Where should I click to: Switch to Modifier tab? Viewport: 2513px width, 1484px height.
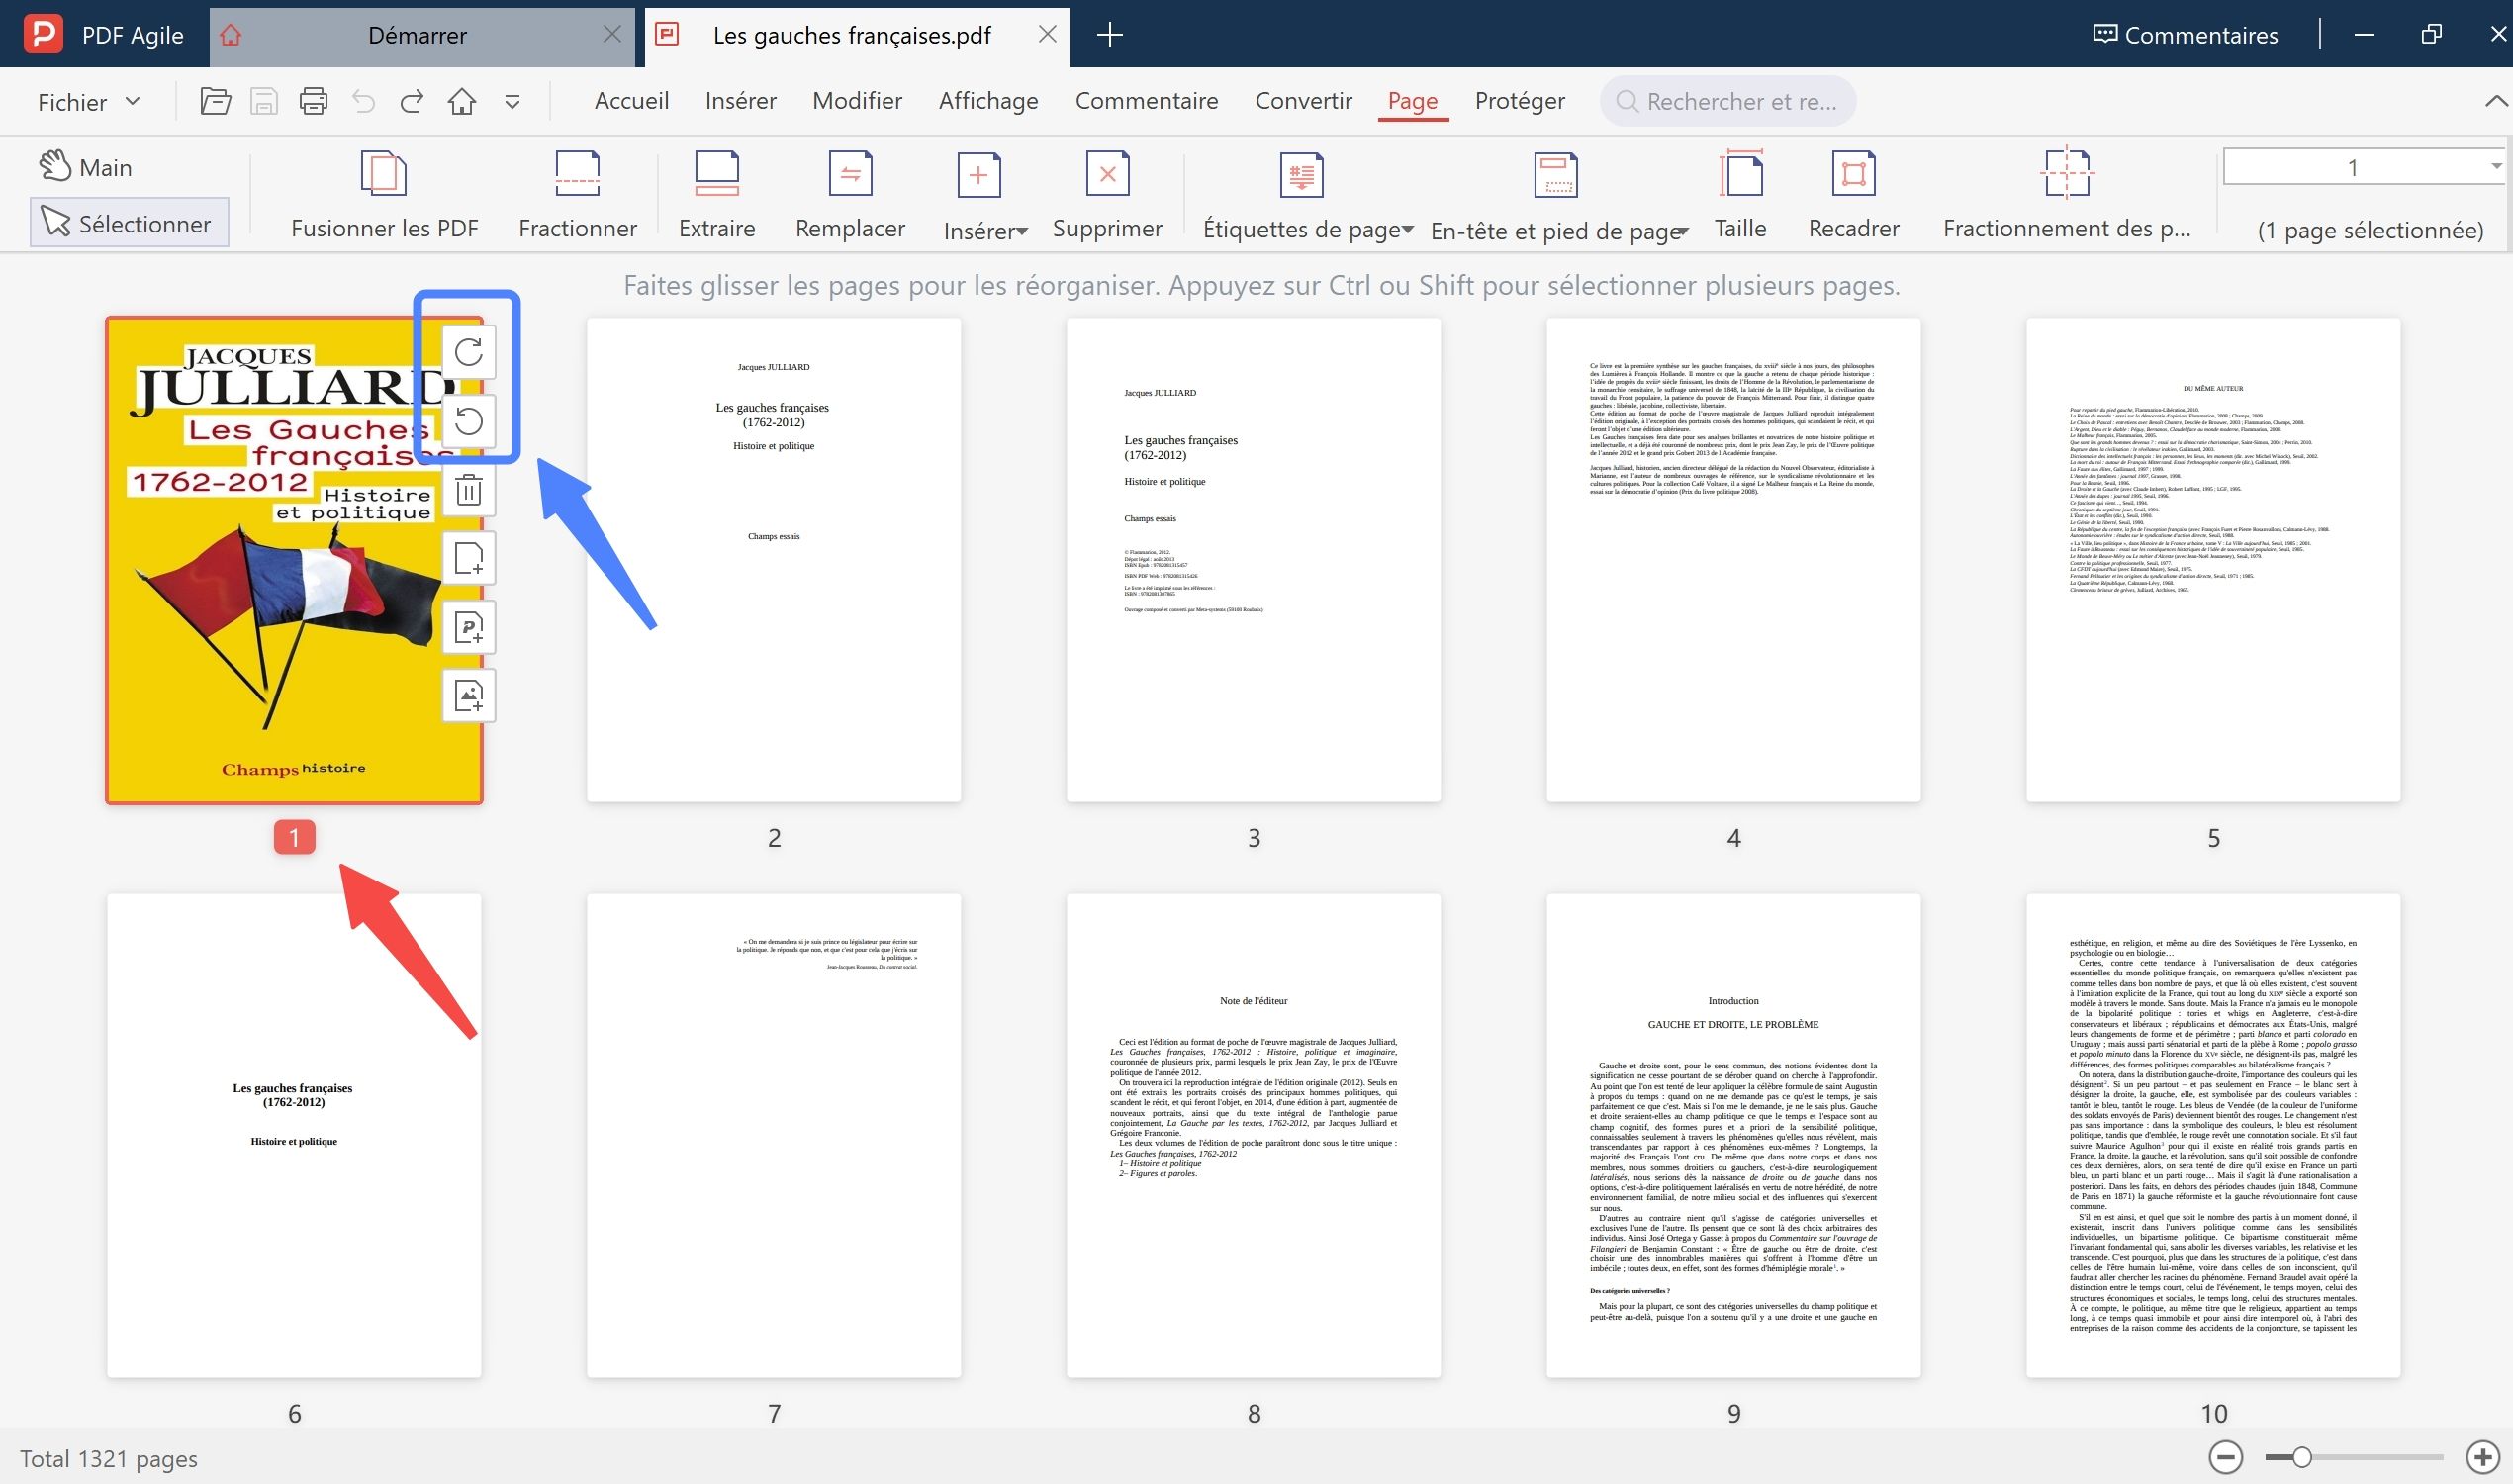click(857, 101)
